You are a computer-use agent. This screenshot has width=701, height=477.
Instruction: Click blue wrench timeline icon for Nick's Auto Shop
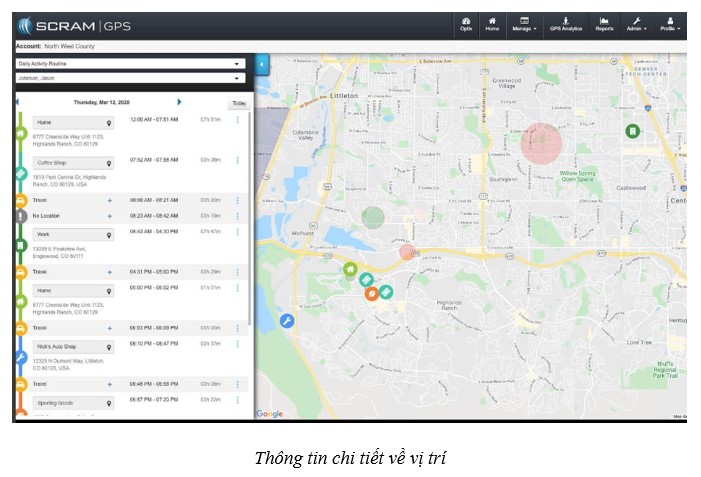(x=21, y=358)
